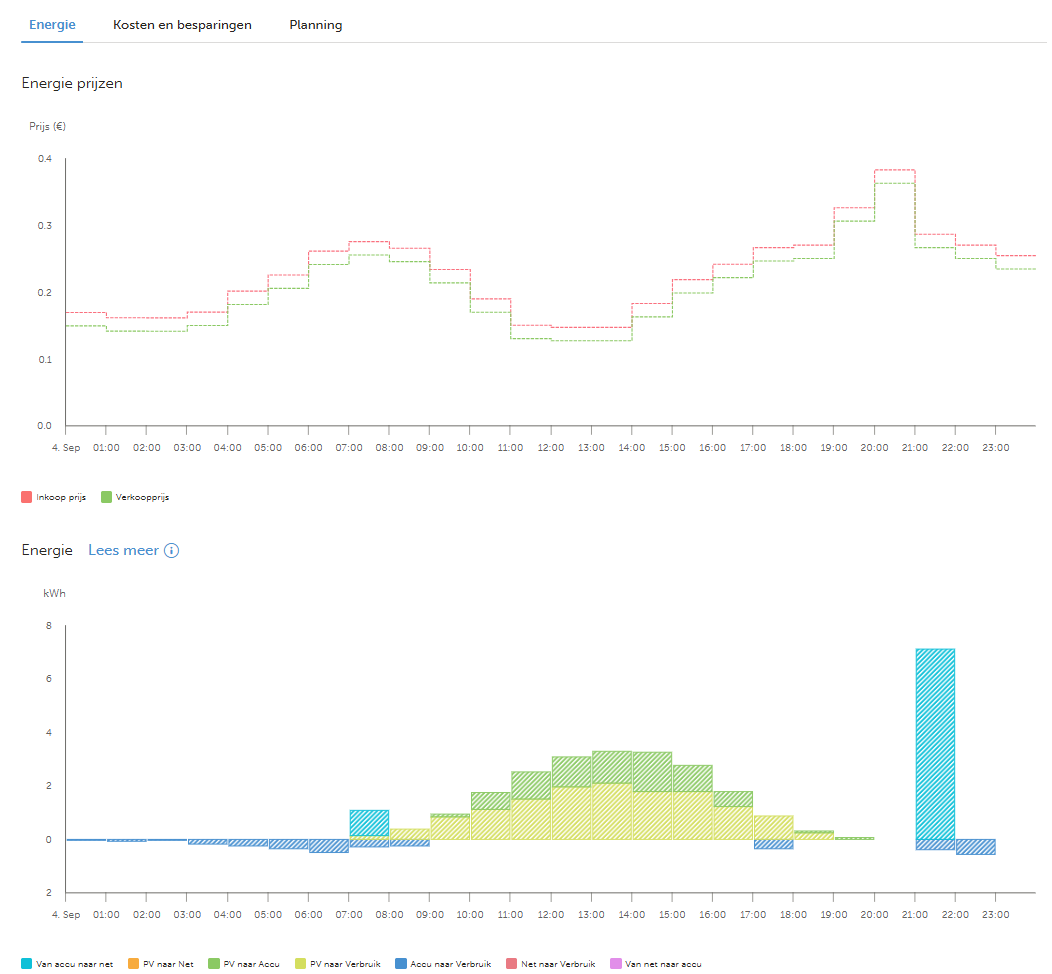The width and height of the screenshot is (1052, 974).
Task: Toggle the Inkoop prijs legend series
Action: (x=54, y=497)
